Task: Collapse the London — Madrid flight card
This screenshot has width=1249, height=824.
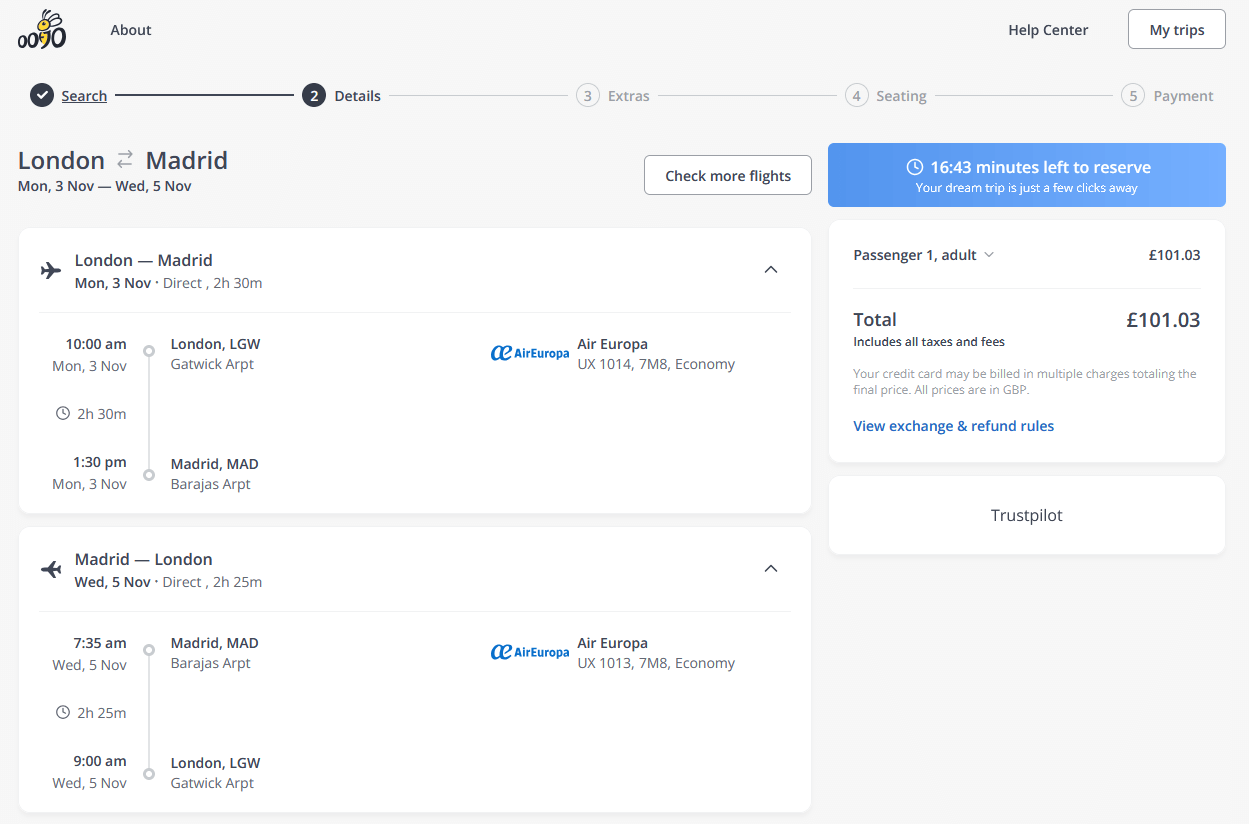Action: [770, 270]
